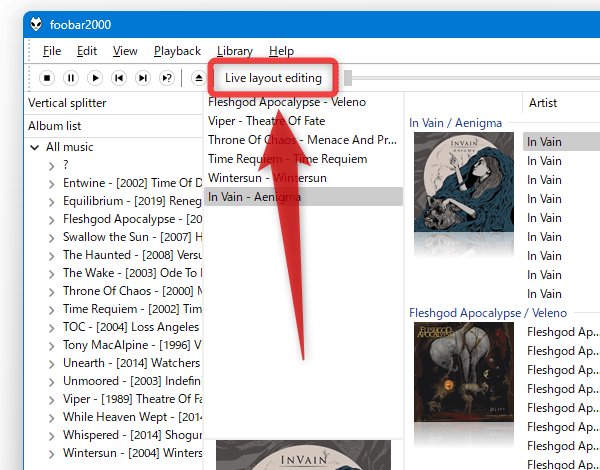Expand the Whispered - [2014] Shogun node
This screenshot has height=470, width=600.
pos(51,436)
